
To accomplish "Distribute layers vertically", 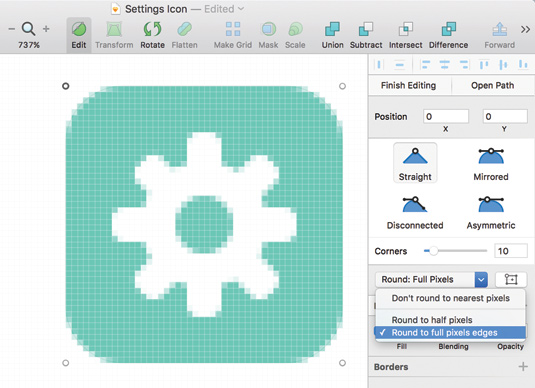I will click(x=399, y=64).
